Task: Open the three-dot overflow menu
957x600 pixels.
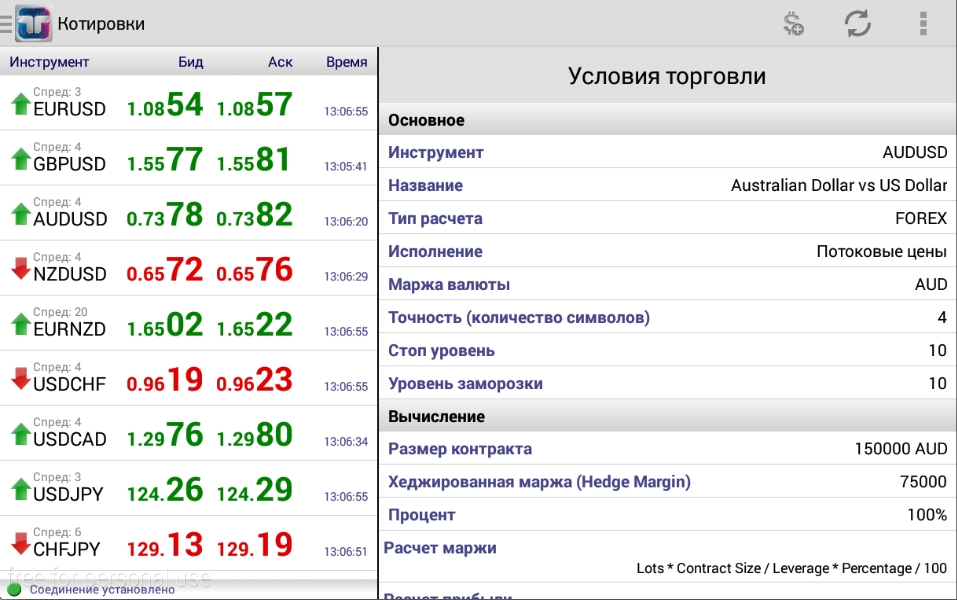Action: pos(922,24)
